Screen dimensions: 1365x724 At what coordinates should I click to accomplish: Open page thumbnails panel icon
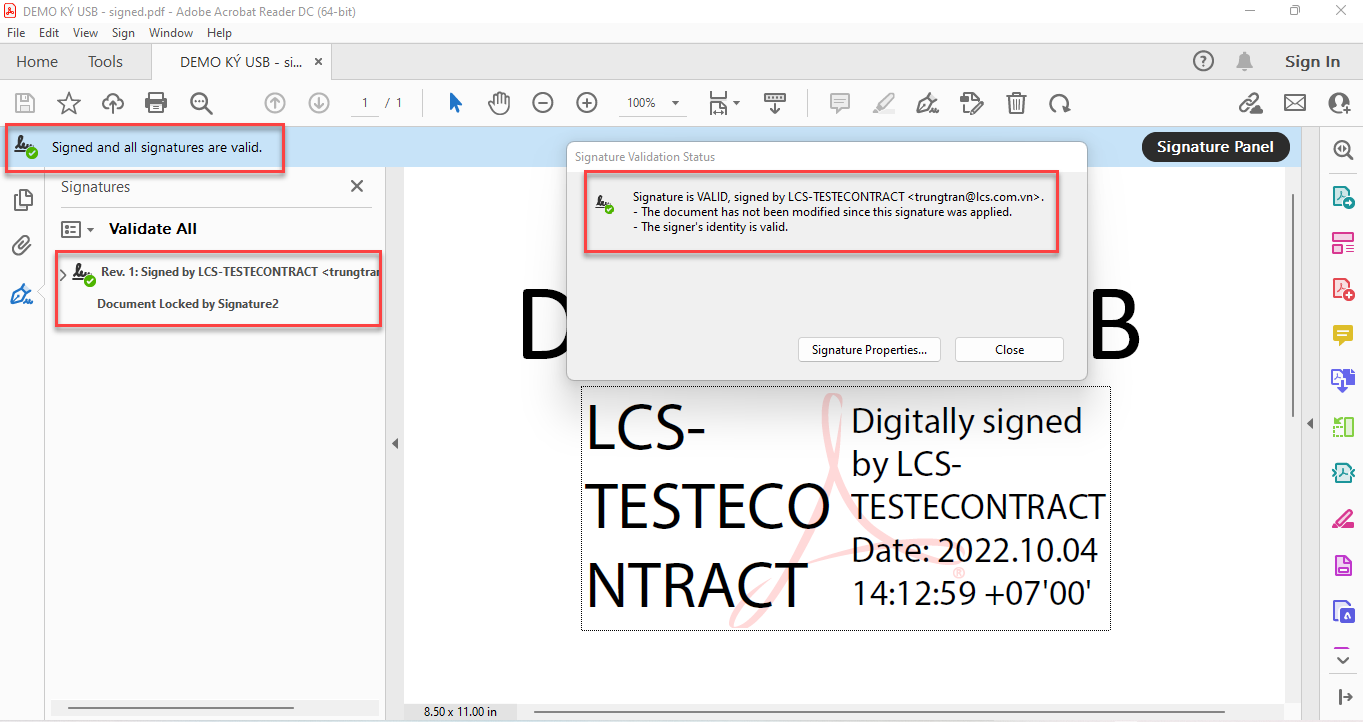pyautogui.click(x=22, y=201)
